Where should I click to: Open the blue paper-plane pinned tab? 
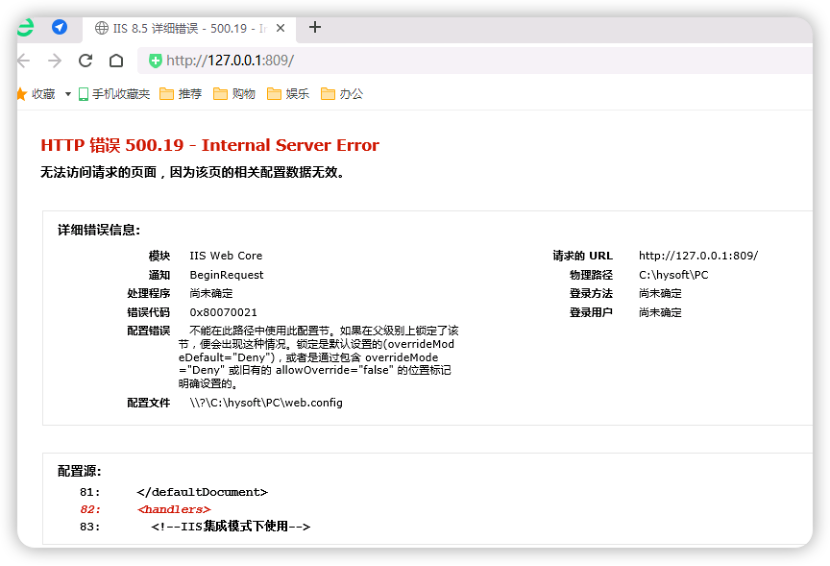tap(59, 27)
